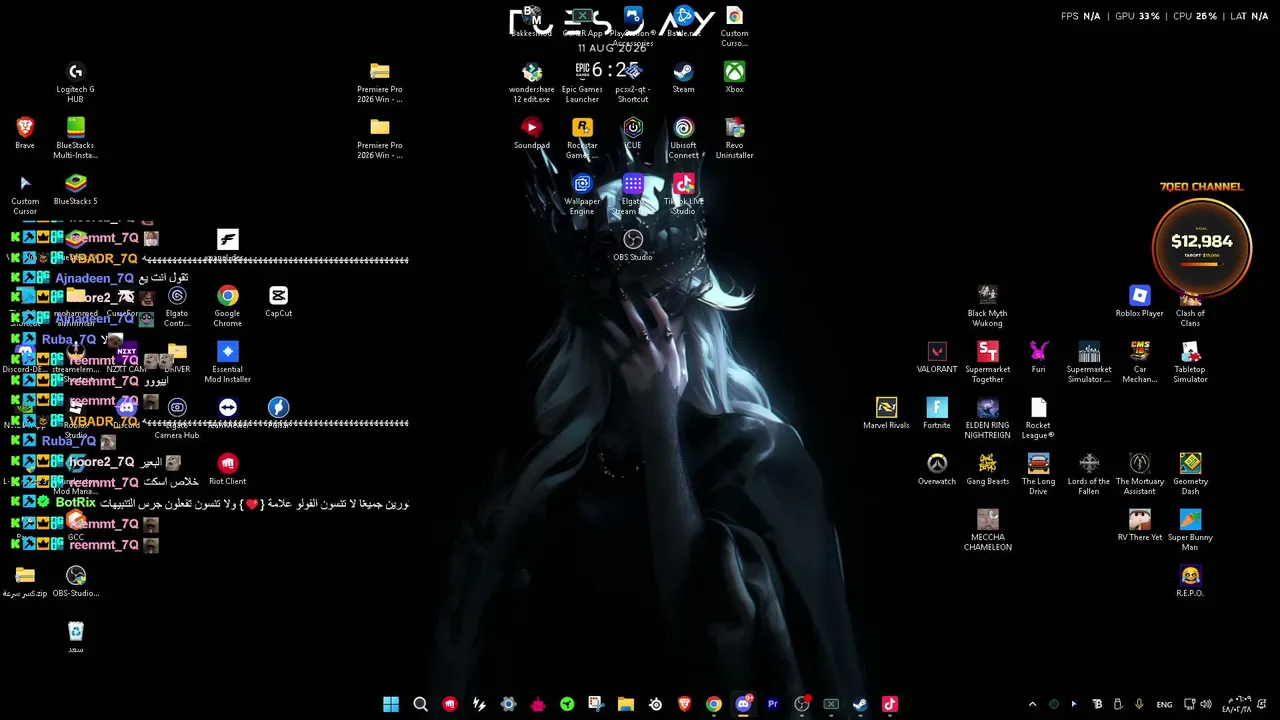
Task: Open TikTok LIVE Studio desktop shortcut
Action: coord(683,194)
